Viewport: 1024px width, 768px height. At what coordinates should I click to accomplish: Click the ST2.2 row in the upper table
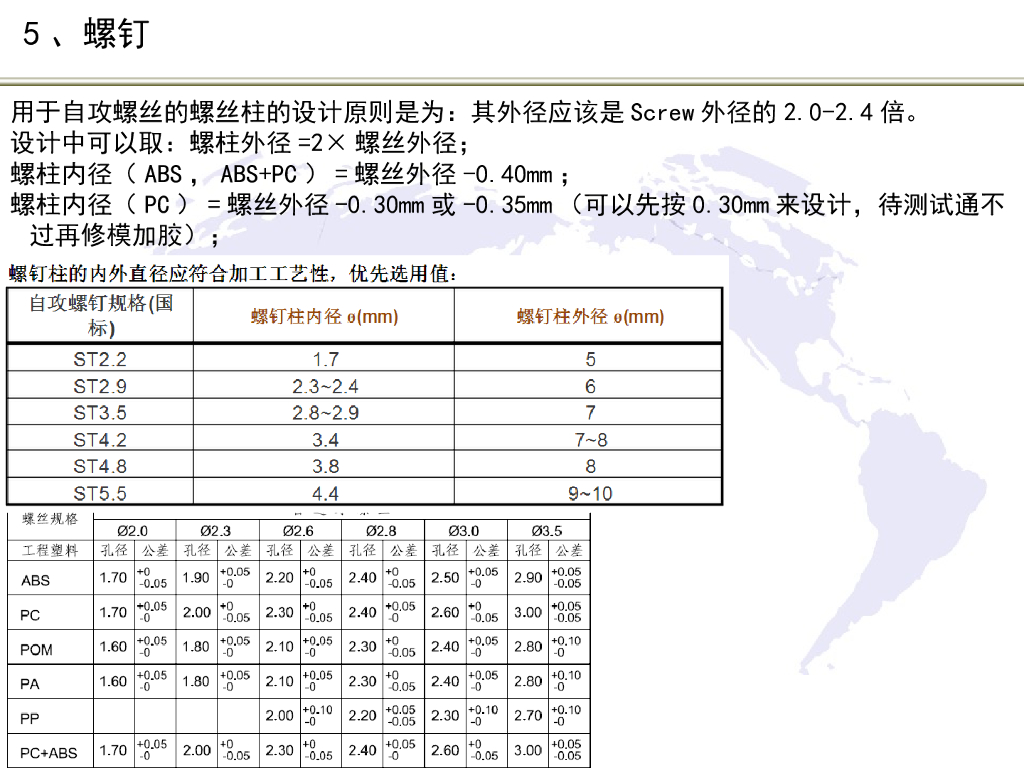coord(100,357)
